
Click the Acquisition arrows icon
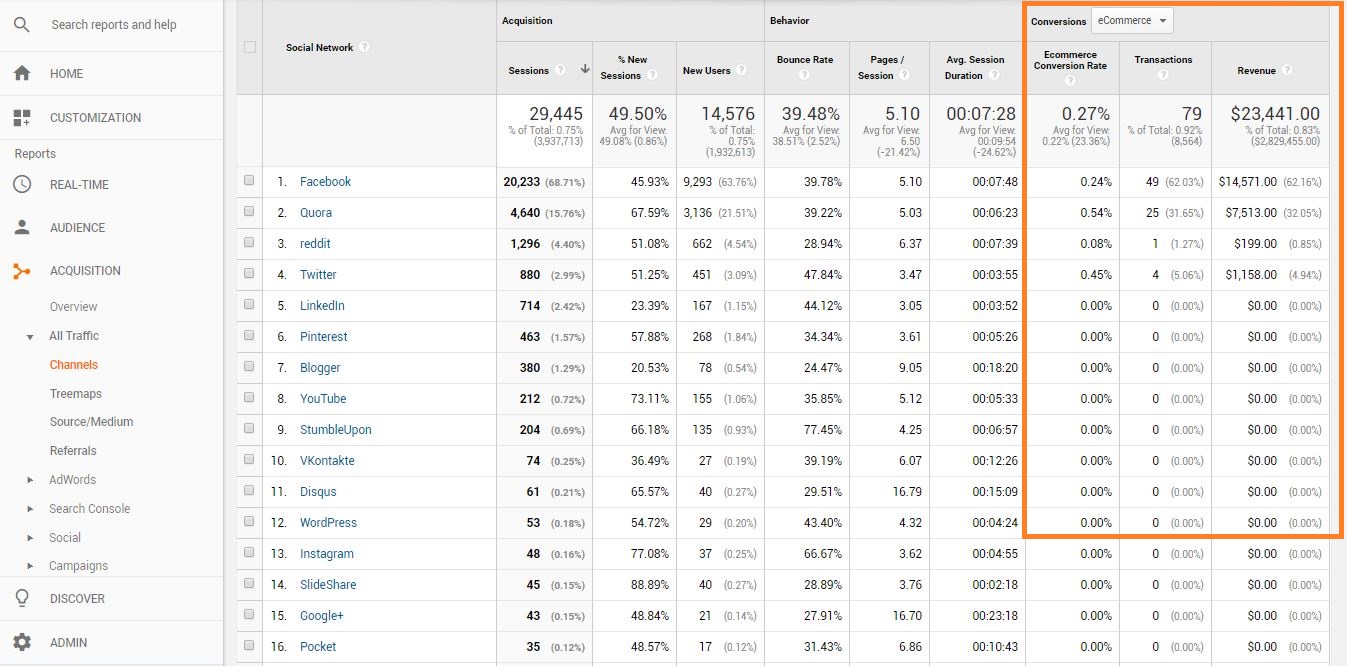[22, 271]
